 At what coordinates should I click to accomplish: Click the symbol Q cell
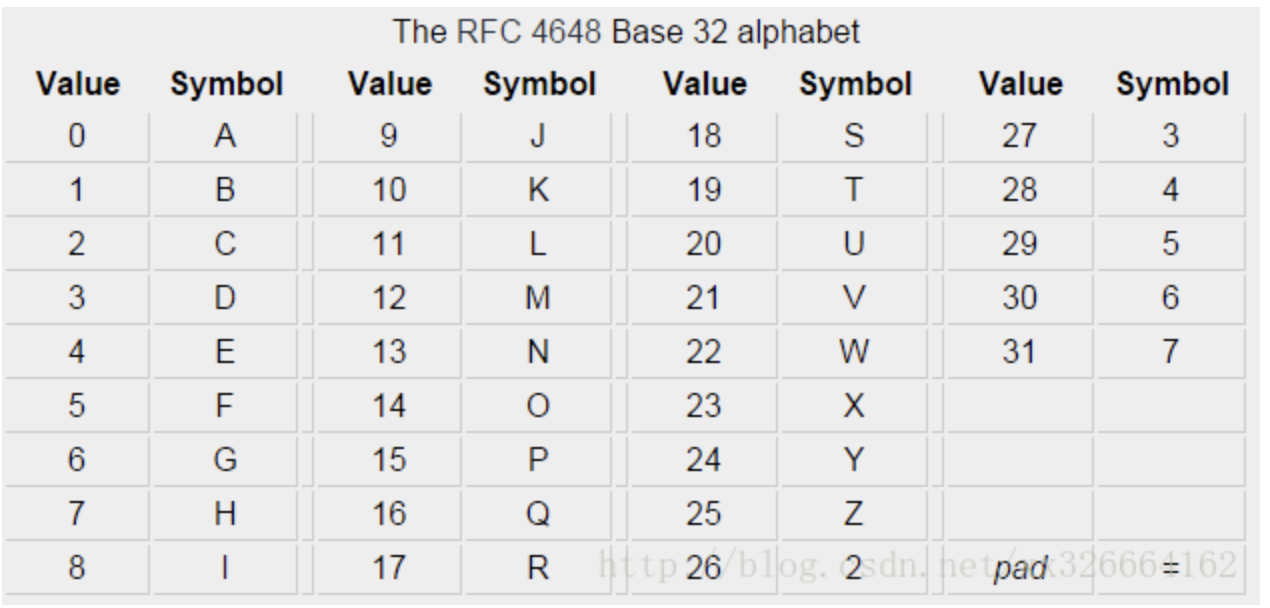[x=539, y=515]
